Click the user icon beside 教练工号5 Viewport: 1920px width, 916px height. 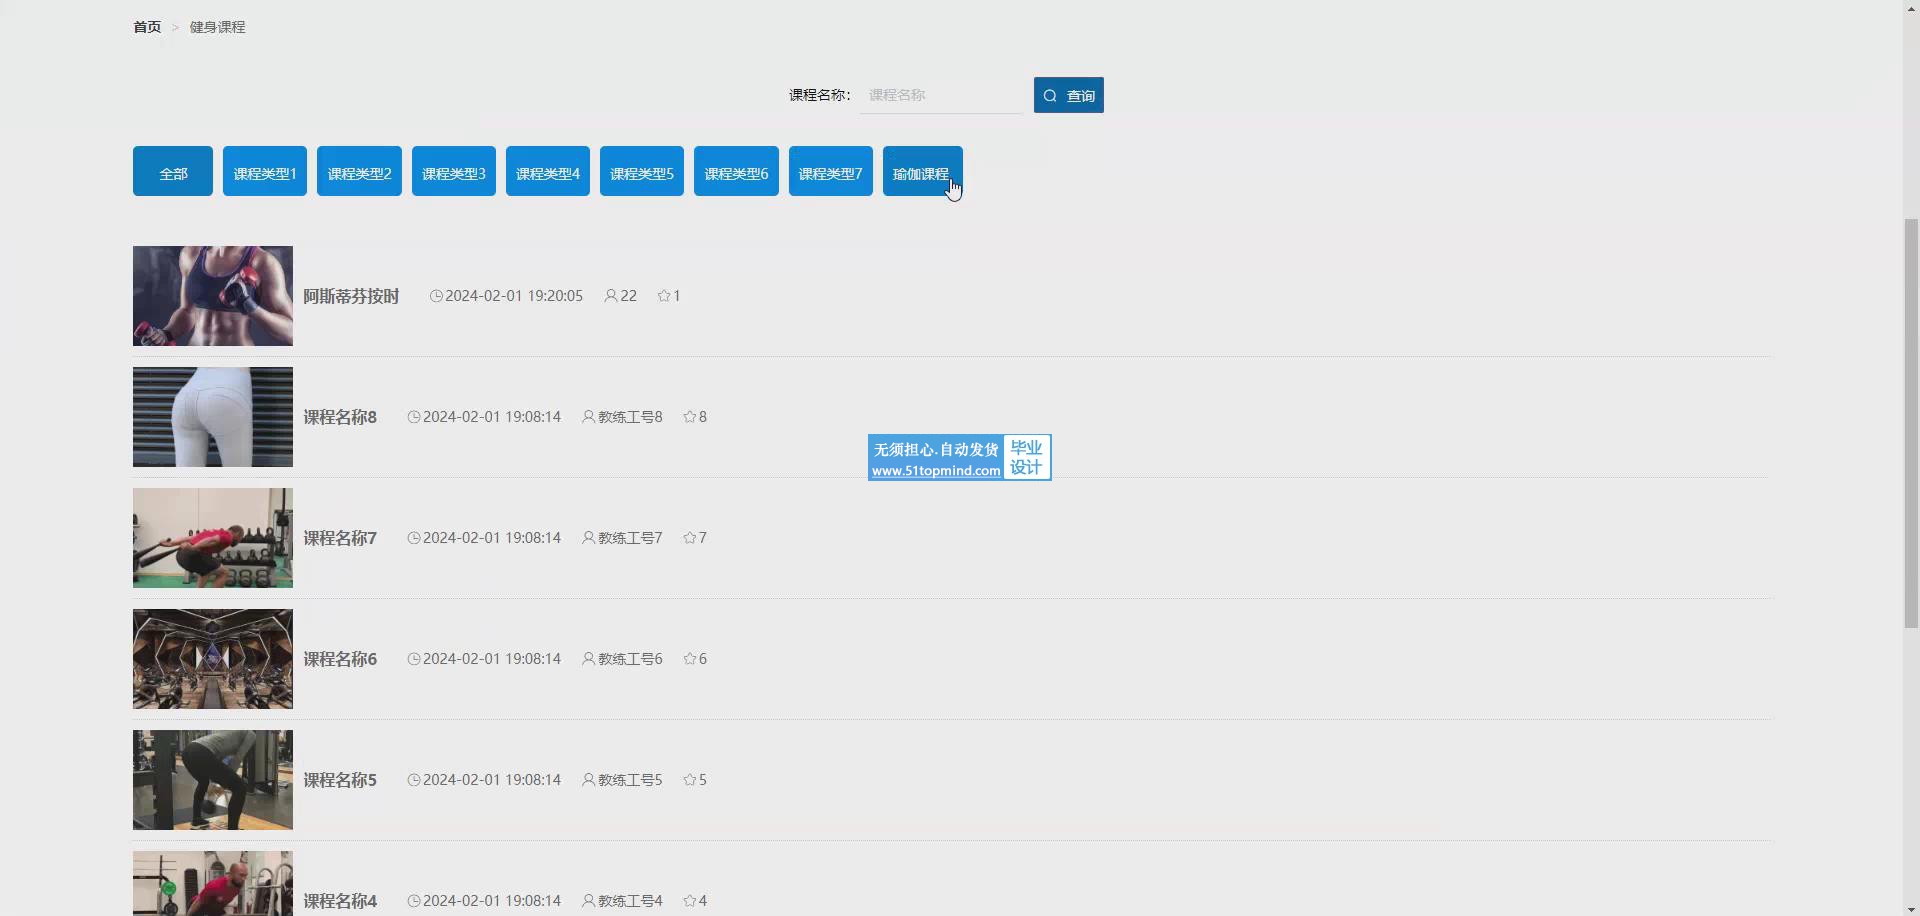click(x=589, y=780)
